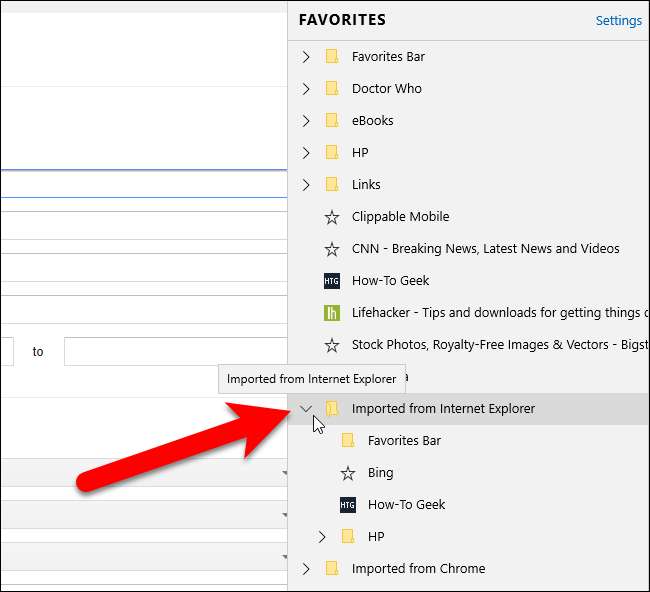This screenshot has height=592, width=650.
Task: Click the star icon next to CNN
Action: pos(332,249)
